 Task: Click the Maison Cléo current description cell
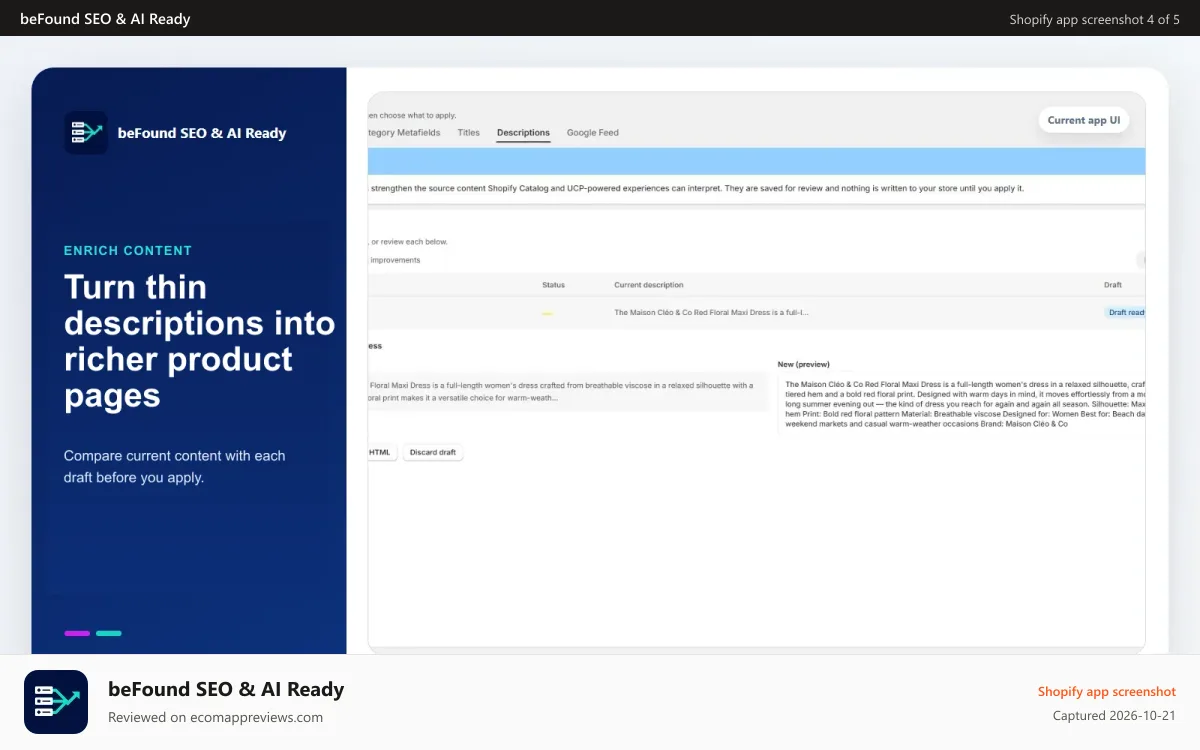tap(711, 312)
